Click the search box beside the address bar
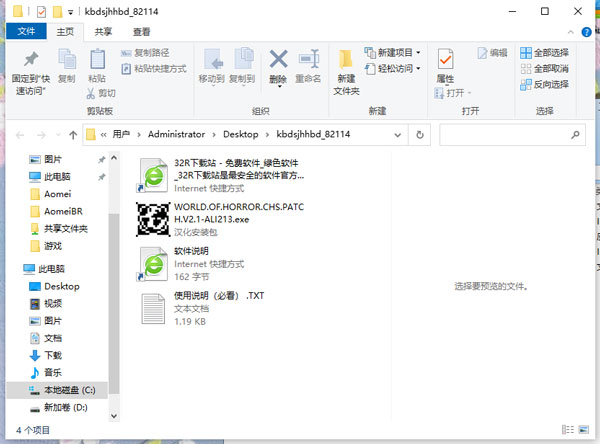 pos(510,134)
